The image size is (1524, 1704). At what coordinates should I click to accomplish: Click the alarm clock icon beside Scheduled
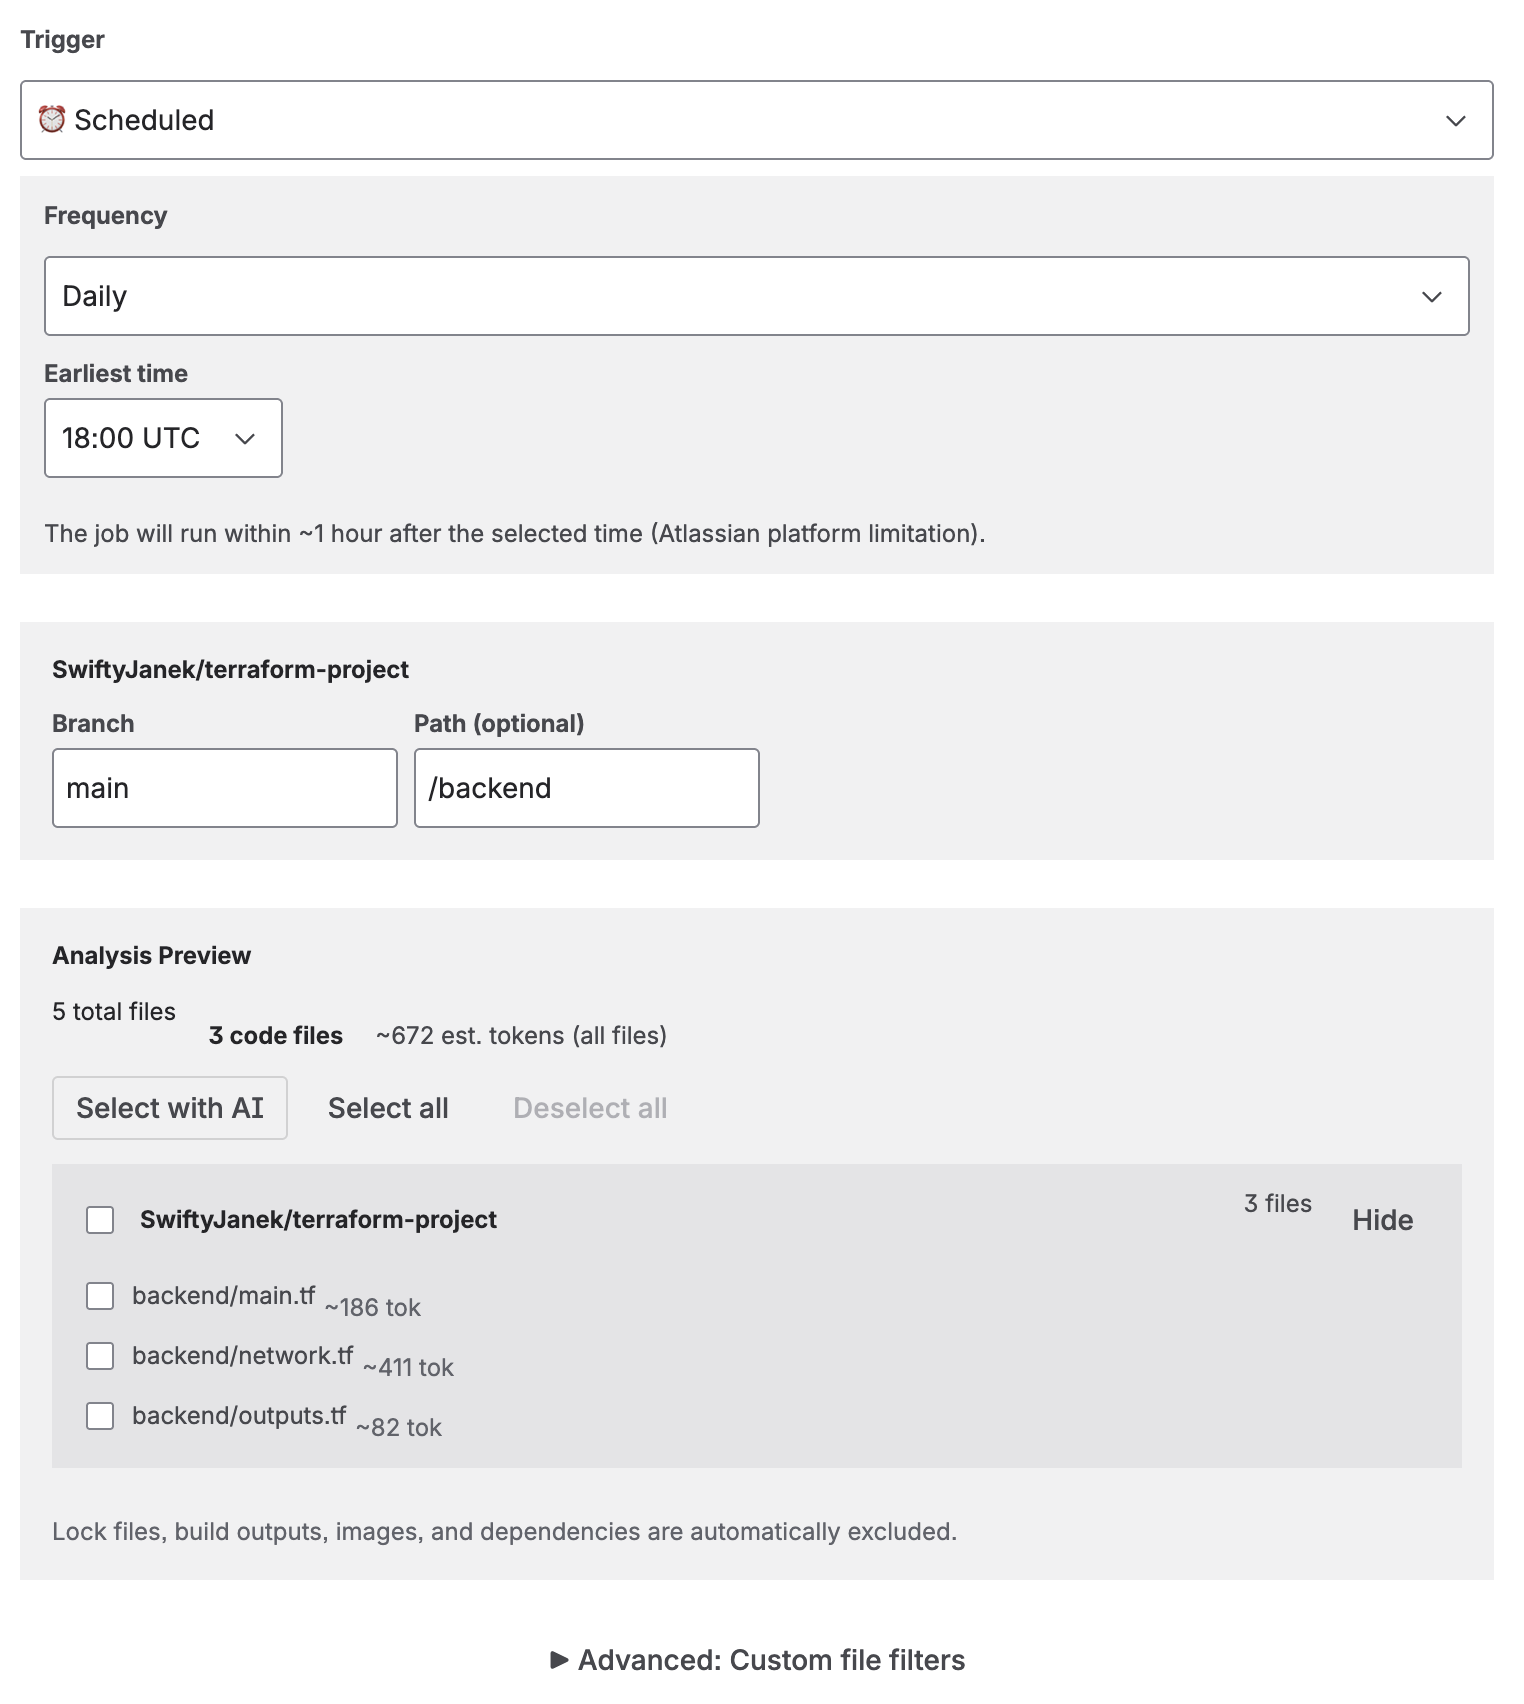(x=53, y=119)
